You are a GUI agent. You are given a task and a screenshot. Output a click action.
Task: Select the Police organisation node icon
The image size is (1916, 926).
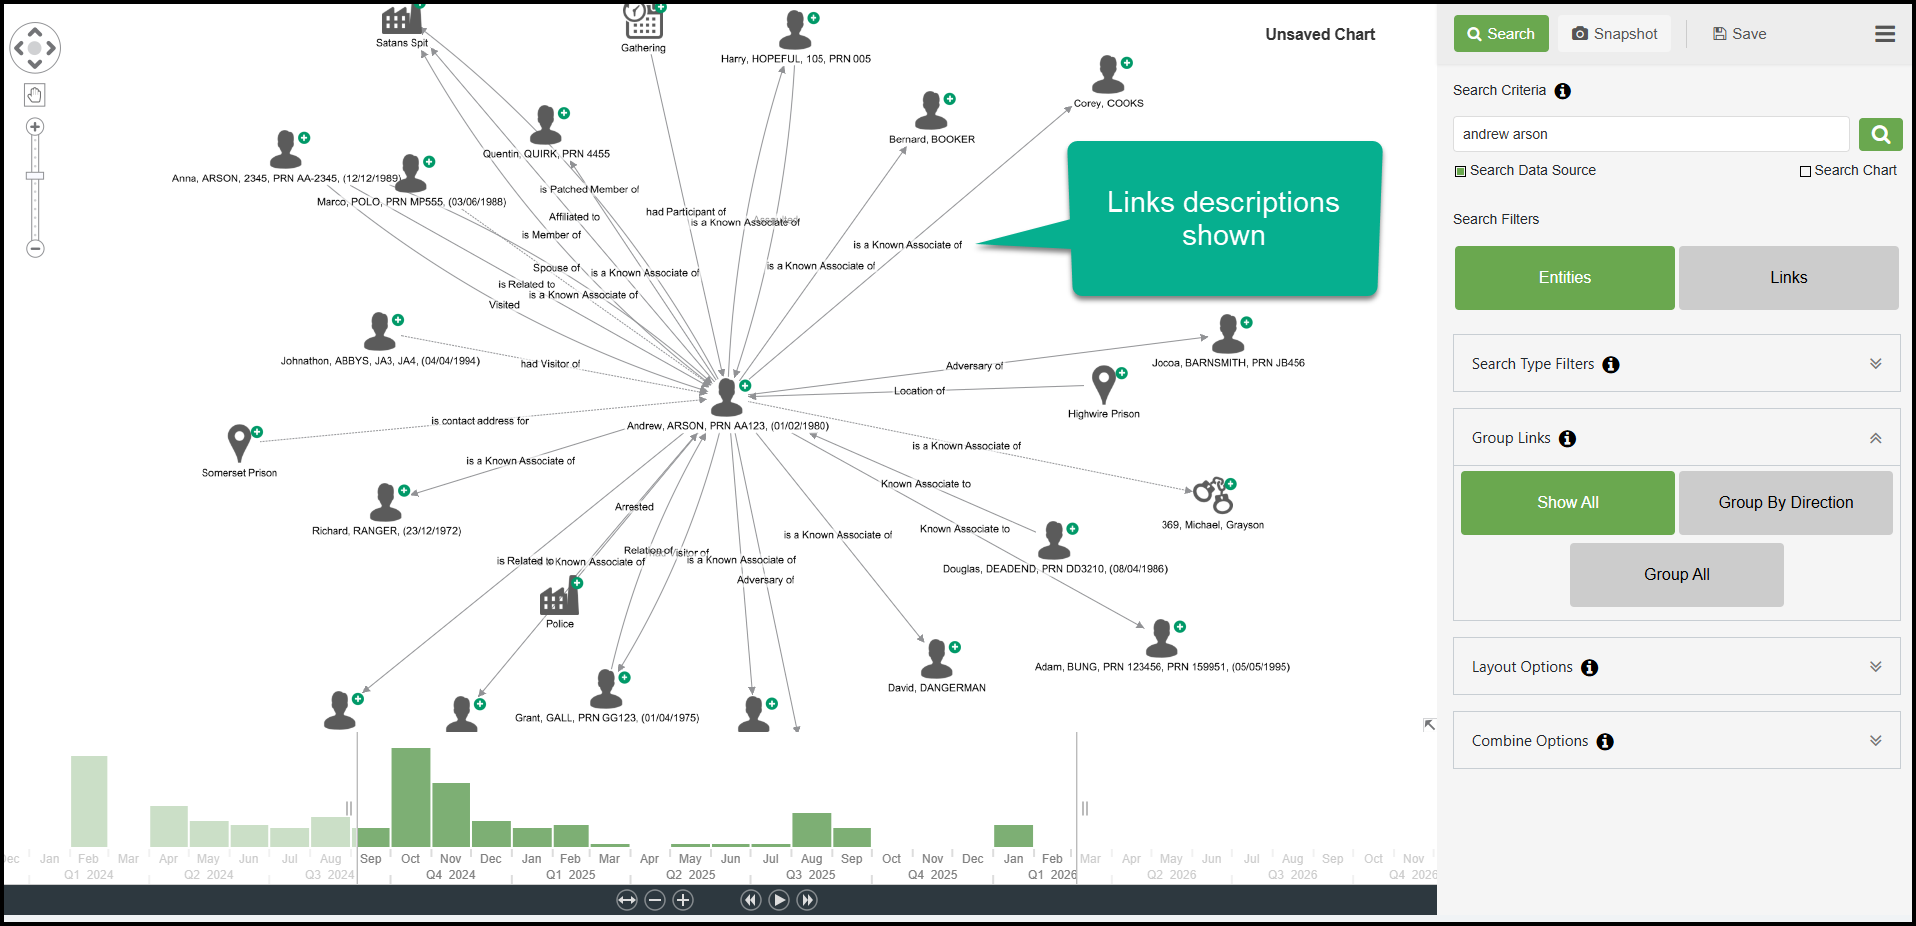558,599
